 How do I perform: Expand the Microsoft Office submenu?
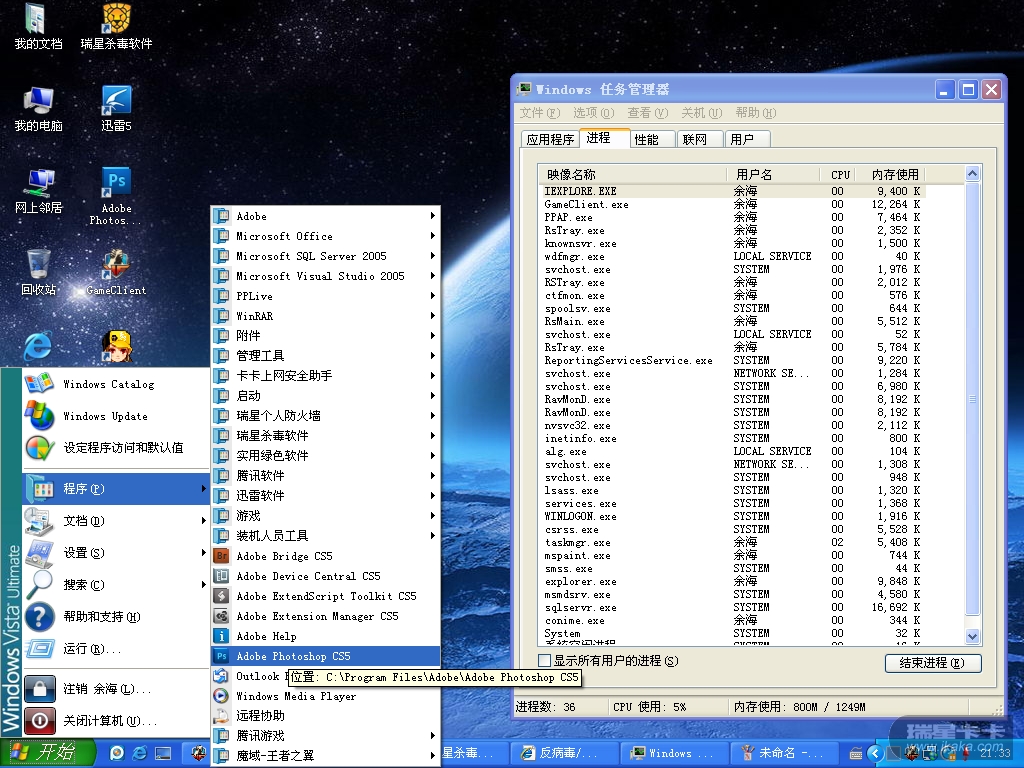tap(284, 236)
